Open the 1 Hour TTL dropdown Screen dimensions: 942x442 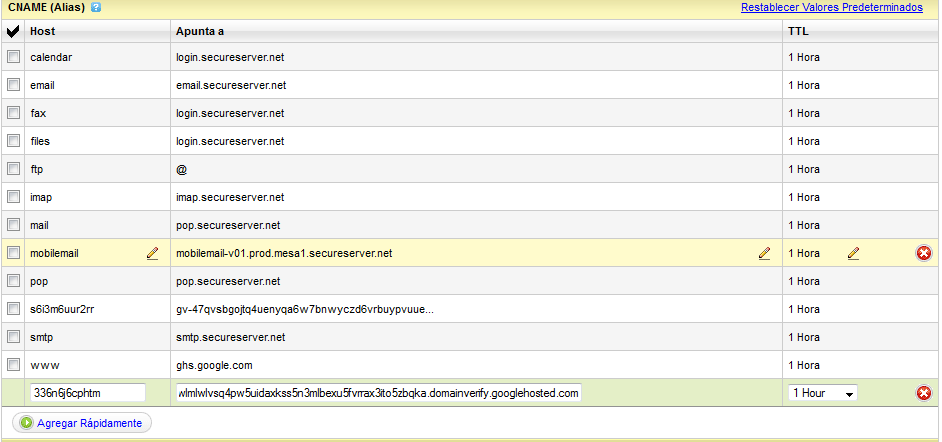822,393
